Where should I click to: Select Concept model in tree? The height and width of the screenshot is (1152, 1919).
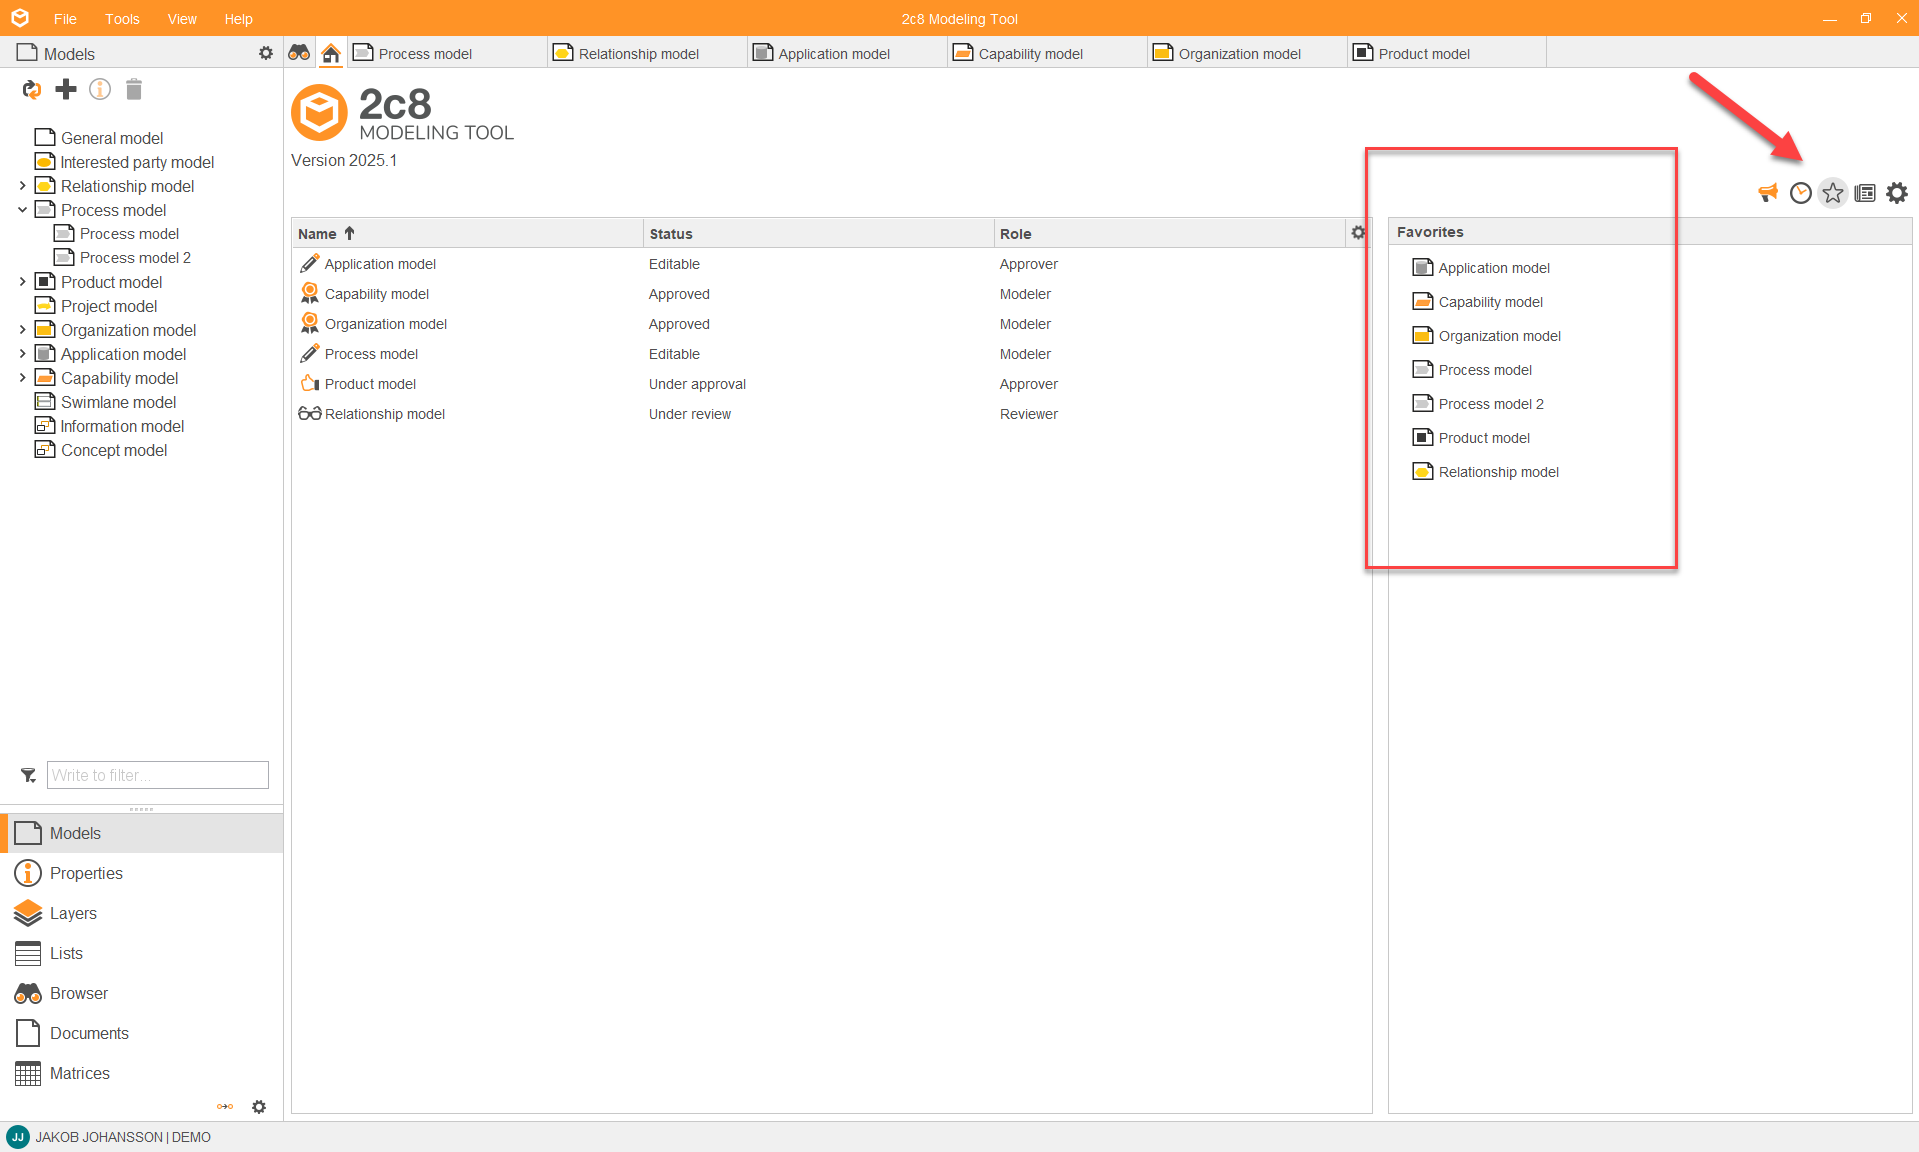101,450
